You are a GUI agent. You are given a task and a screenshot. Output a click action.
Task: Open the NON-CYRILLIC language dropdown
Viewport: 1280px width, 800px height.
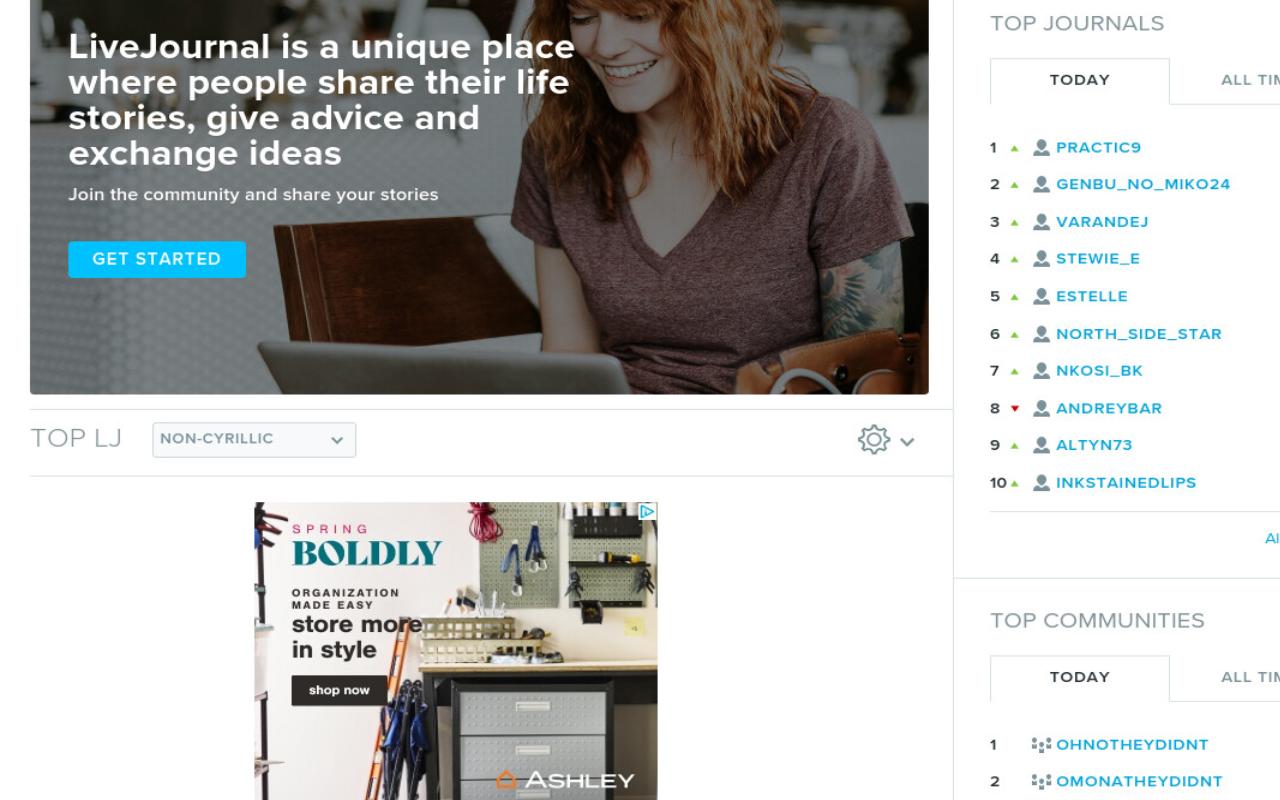coord(254,440)
